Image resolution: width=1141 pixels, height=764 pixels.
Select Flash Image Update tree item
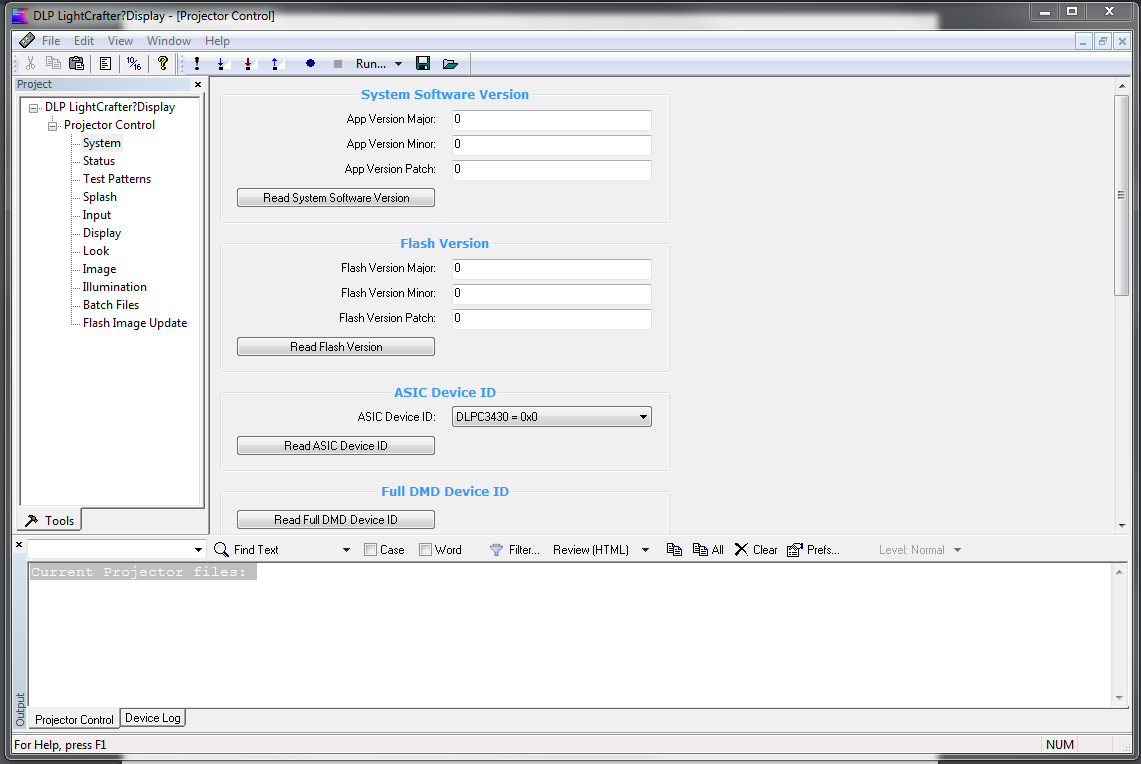tap(135, 323)
